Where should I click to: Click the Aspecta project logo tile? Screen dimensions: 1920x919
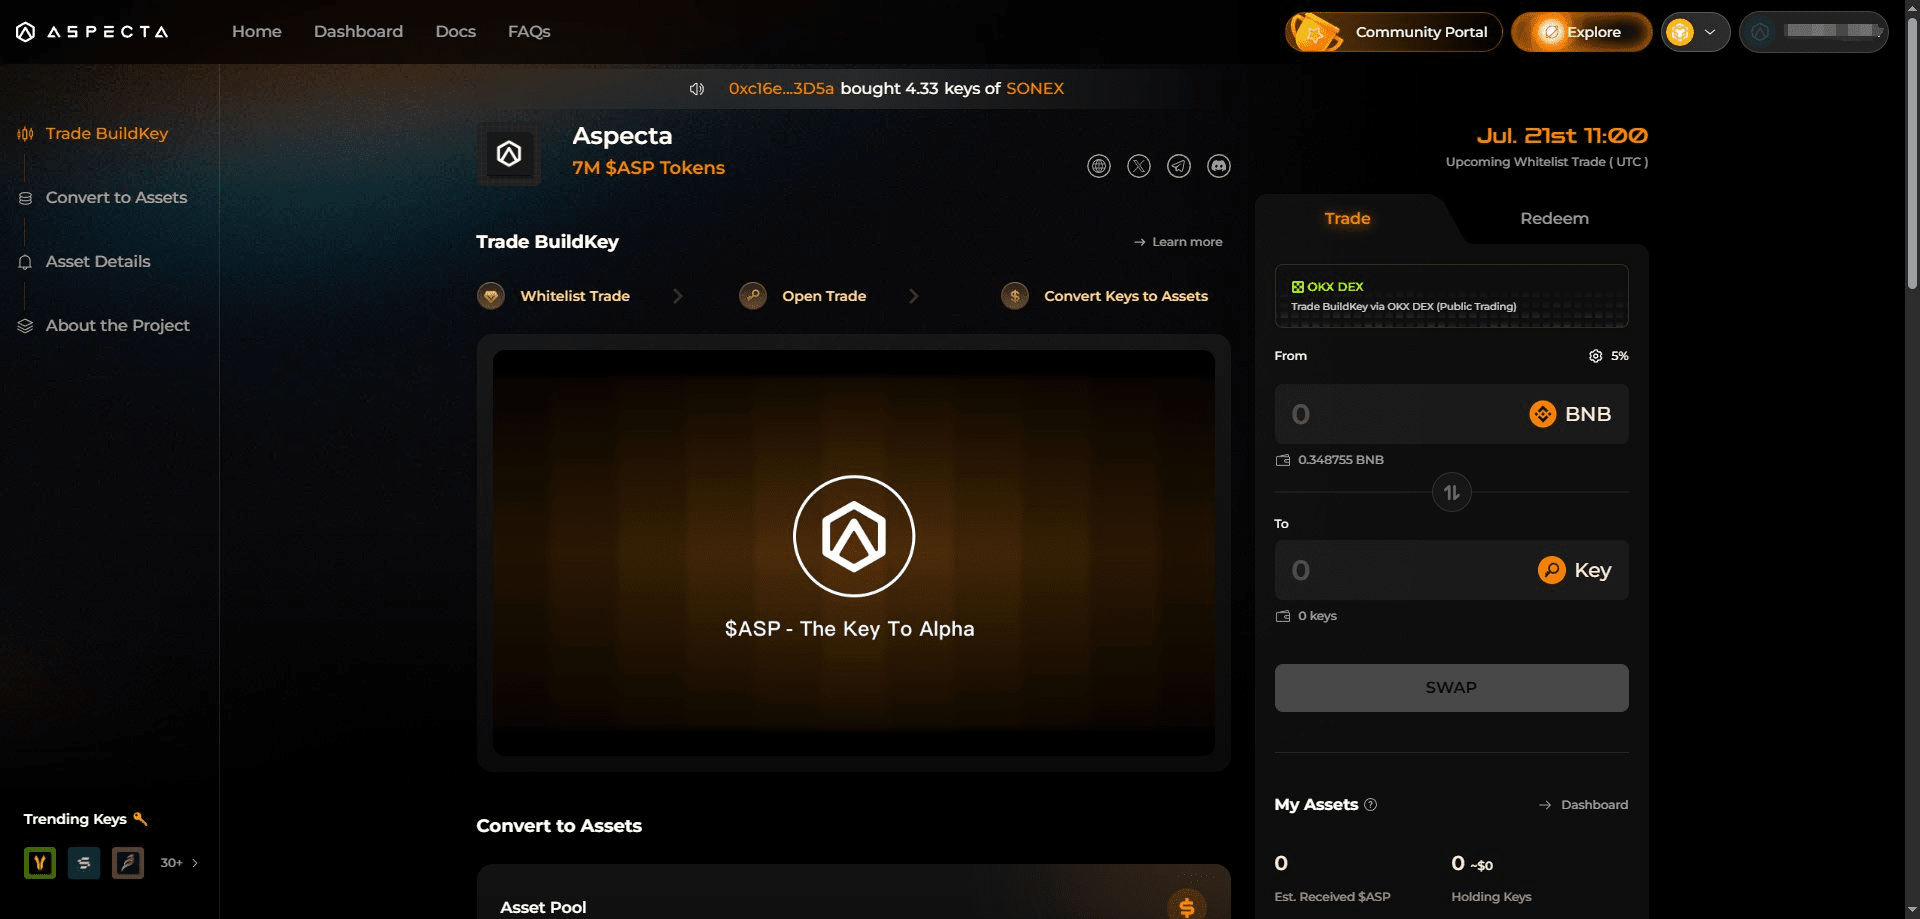coord(509,154)
